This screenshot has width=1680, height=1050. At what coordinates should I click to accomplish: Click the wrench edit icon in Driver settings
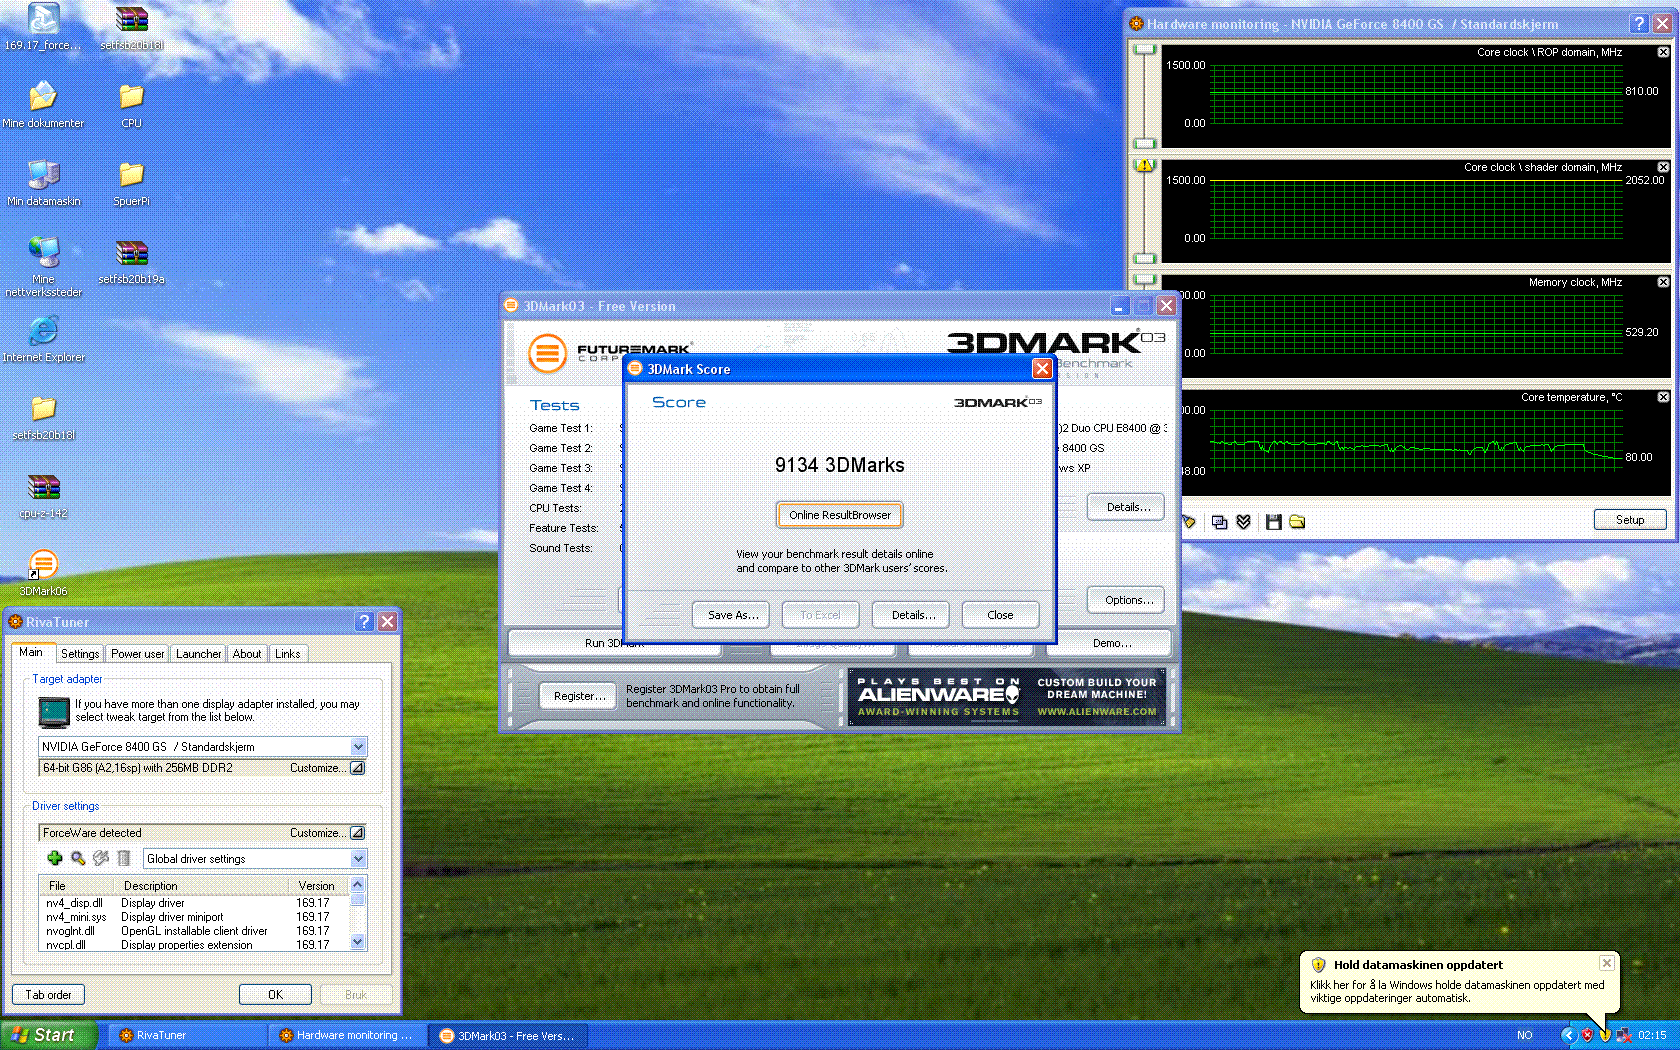101,858
